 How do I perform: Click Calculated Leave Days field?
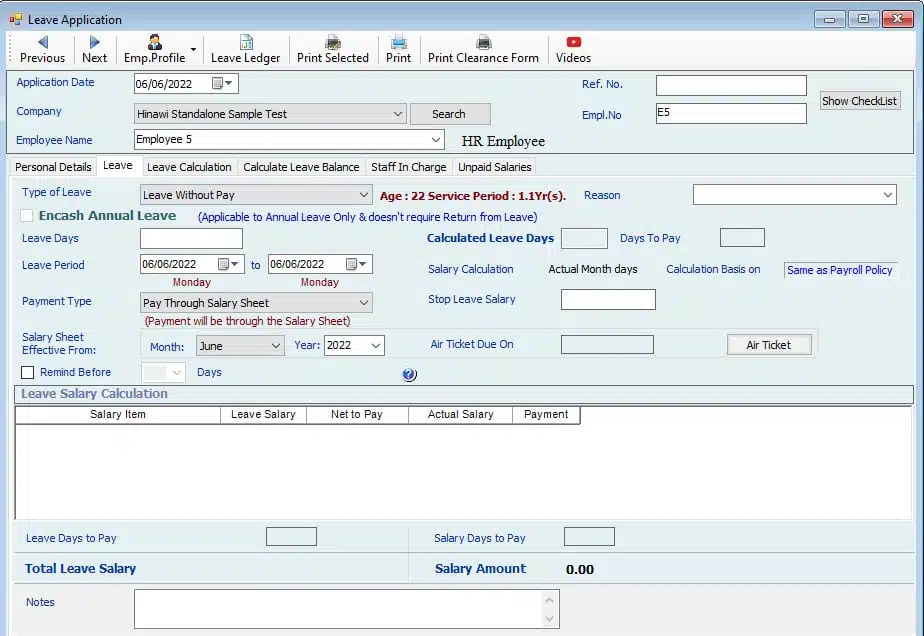(584, 238)
